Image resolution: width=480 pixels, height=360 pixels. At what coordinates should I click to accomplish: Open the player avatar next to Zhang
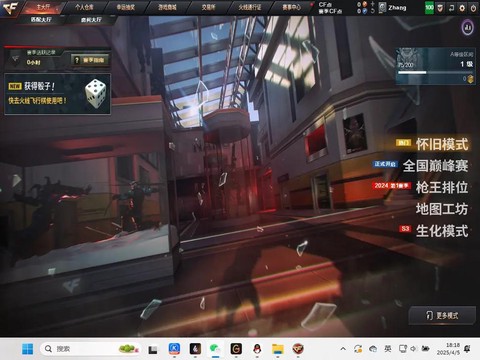pos(382,7)
